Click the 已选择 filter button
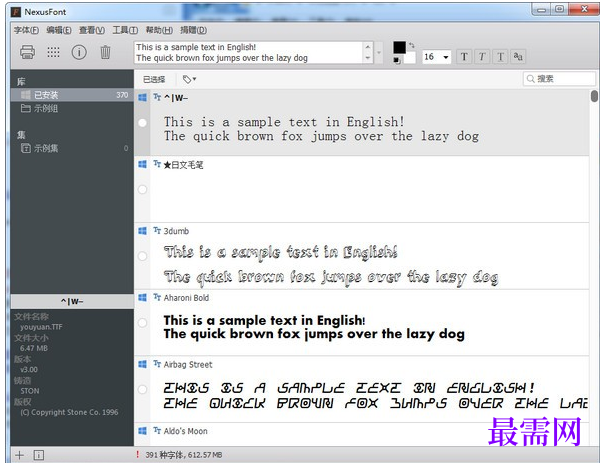The width and height of the screenshot is (600, 463). click(154, 79)
